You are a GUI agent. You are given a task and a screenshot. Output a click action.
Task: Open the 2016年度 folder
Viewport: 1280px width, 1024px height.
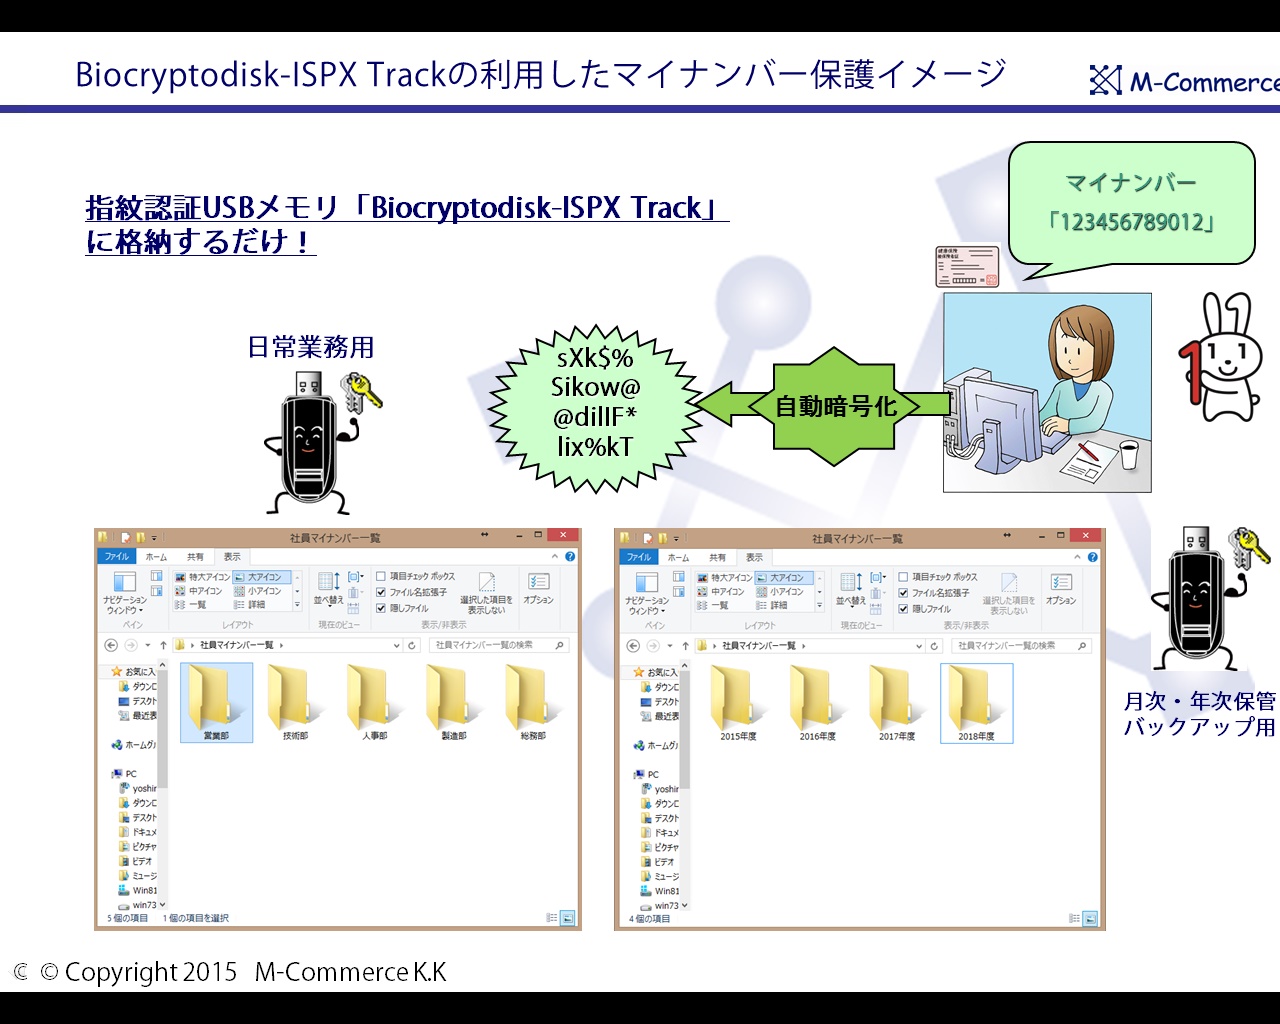point(817,703)
